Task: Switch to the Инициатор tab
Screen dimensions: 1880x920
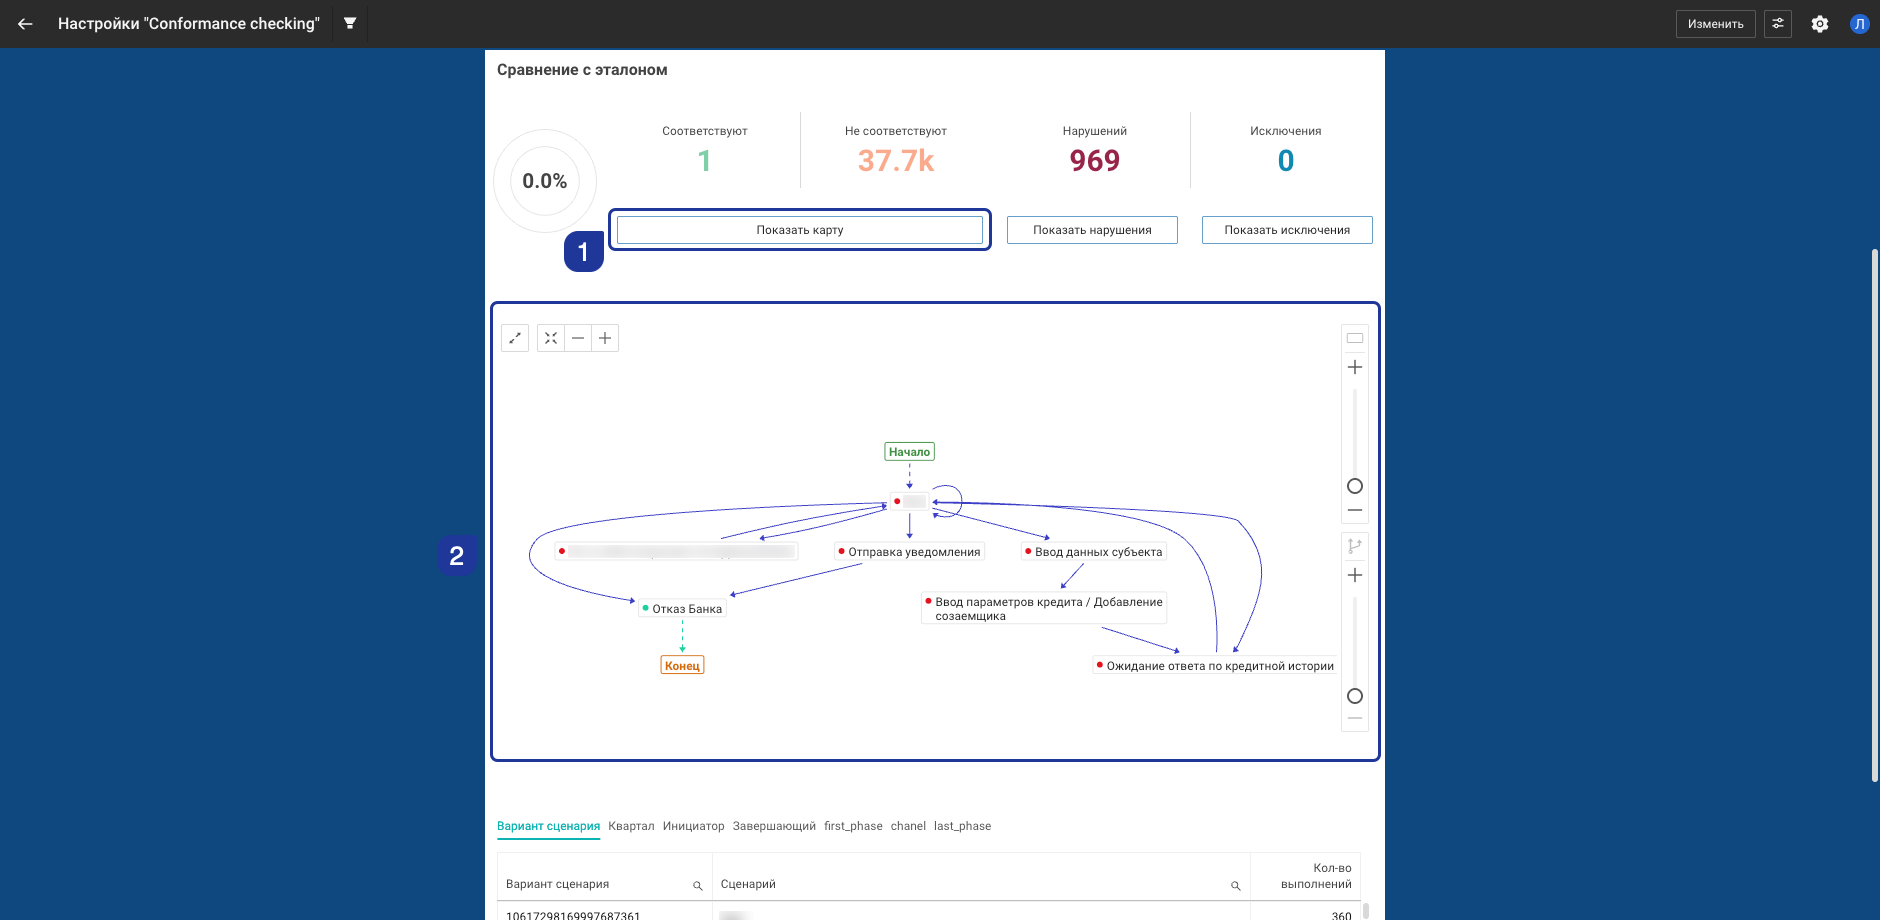Action: (693, 826)
